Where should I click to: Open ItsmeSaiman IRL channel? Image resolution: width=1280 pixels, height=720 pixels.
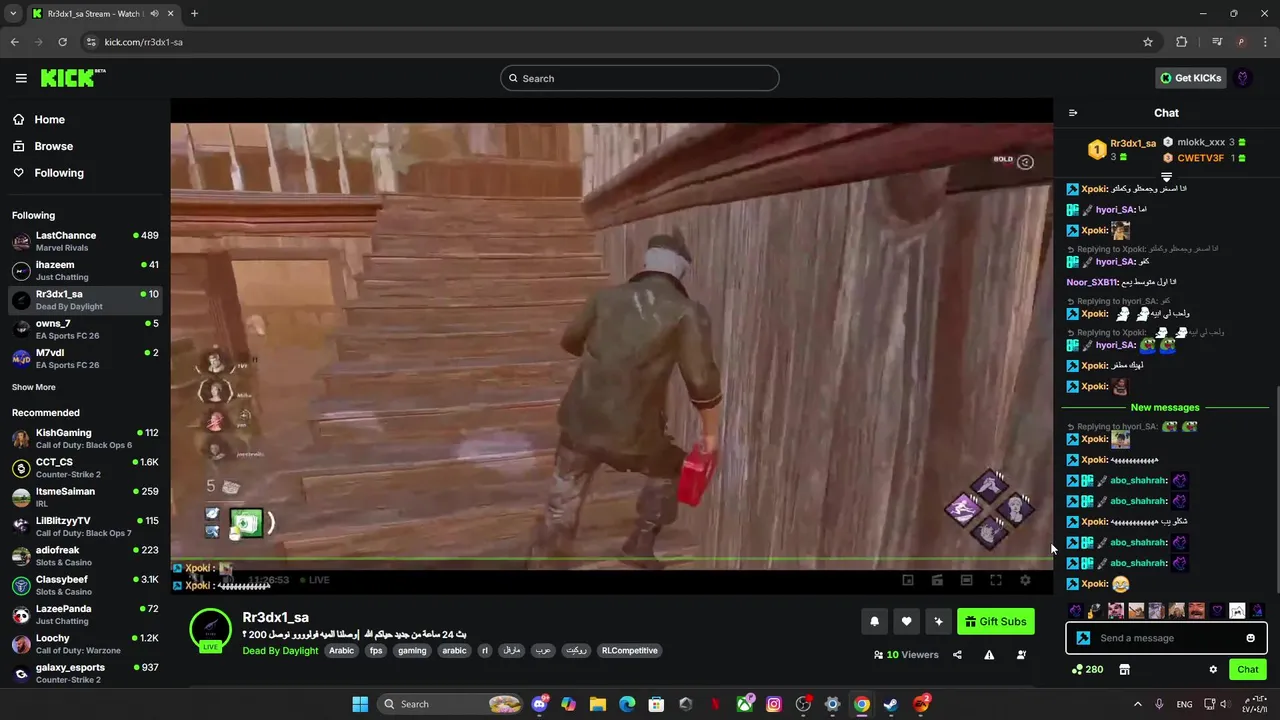pyautogui.click(x=85, y=497)
